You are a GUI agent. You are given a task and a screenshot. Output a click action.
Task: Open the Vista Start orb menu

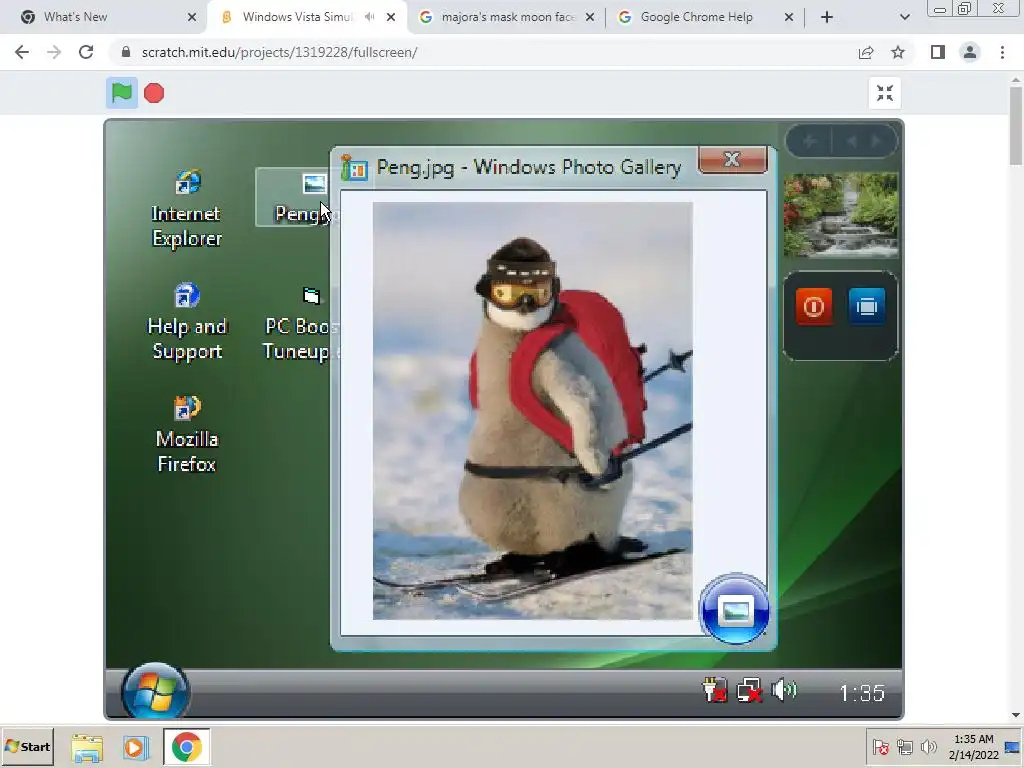pos(155,692)
